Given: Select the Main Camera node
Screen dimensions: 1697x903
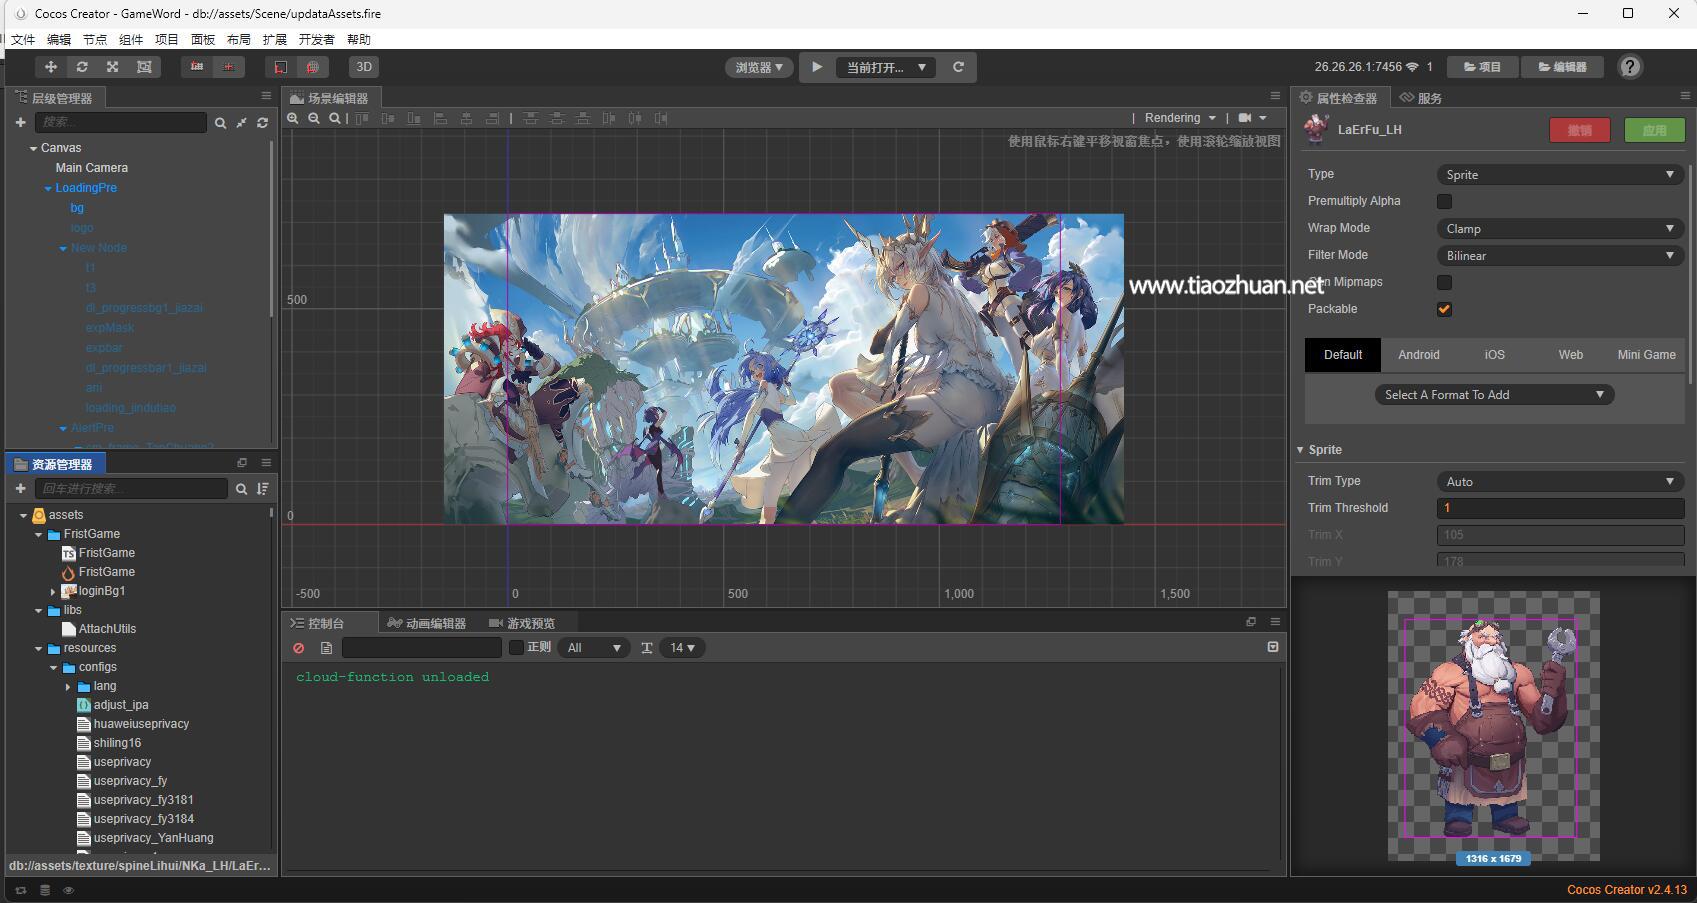Looking at the screenshot, I should (x=92, y=168).
